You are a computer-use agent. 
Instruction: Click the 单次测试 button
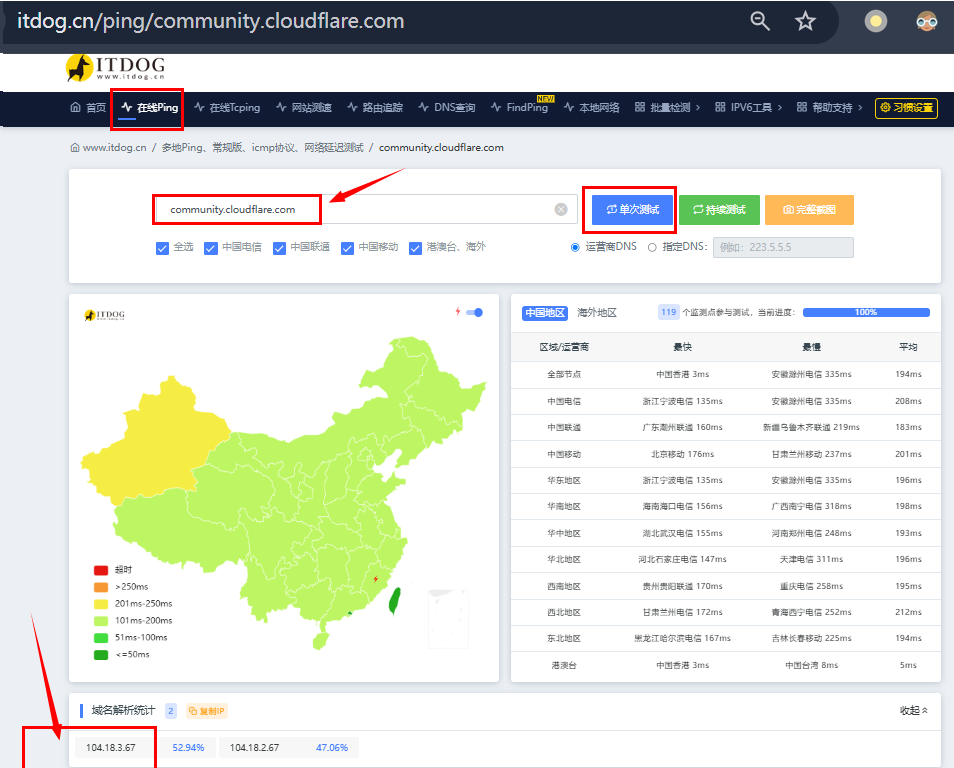[632, 210]
